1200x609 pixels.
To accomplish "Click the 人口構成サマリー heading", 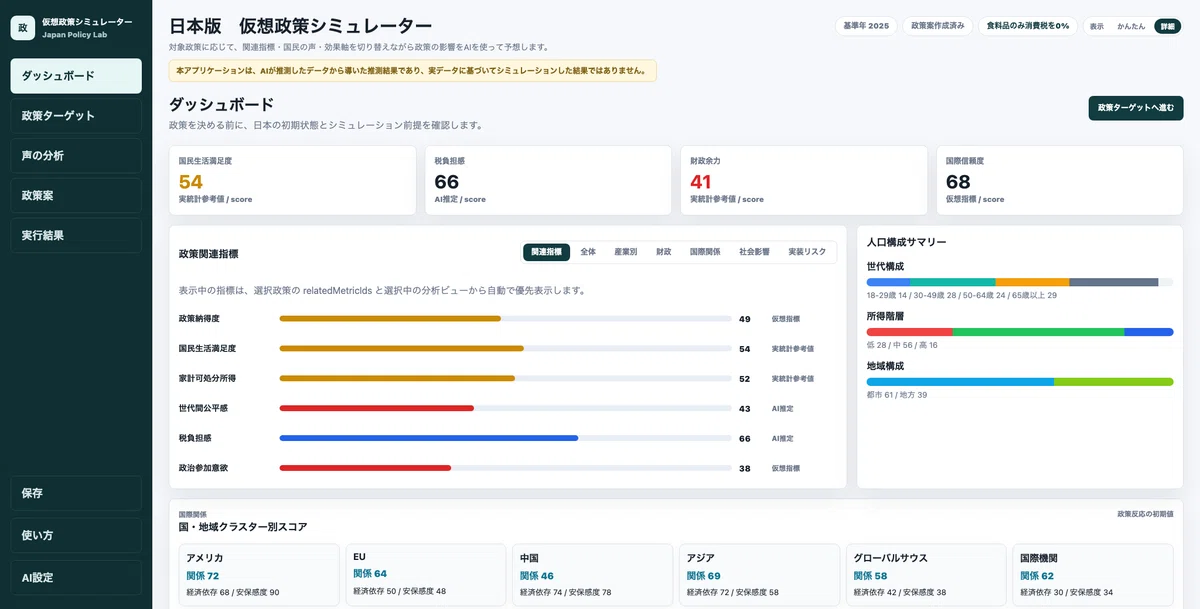I will click(x=907, y=242).
